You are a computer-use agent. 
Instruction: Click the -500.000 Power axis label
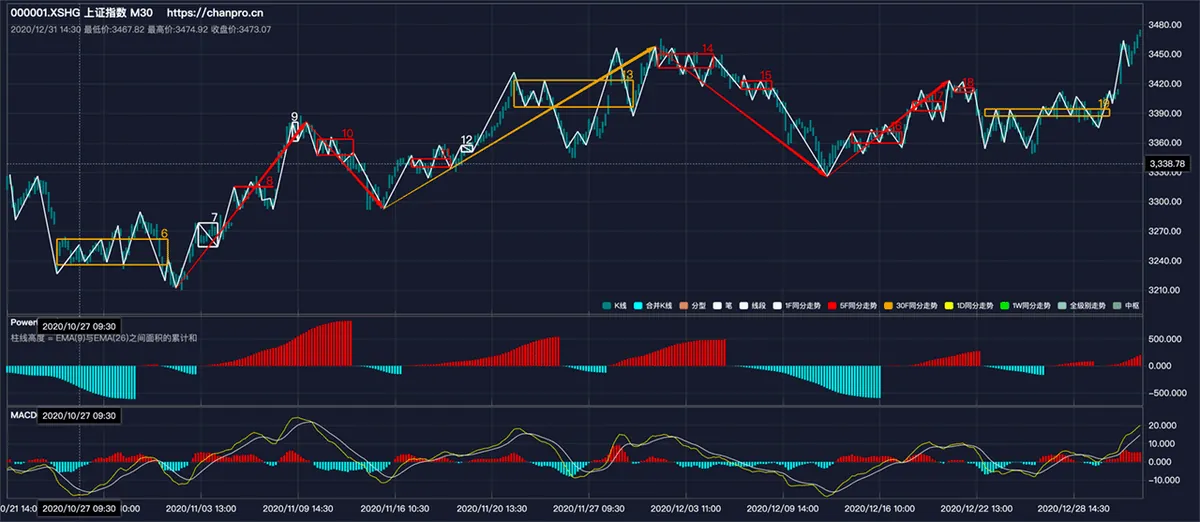(1167, 392)
